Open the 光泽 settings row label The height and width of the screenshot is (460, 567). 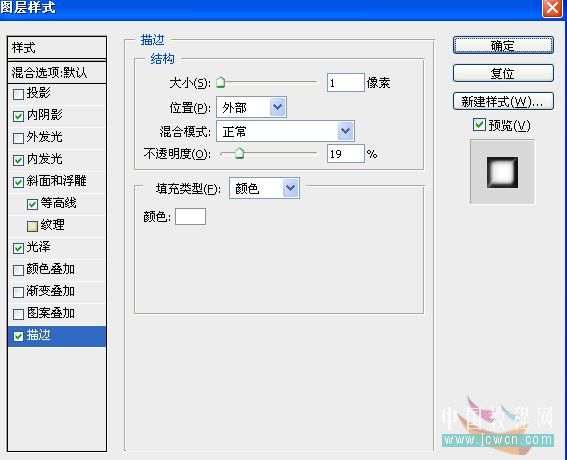pos(38,247)
